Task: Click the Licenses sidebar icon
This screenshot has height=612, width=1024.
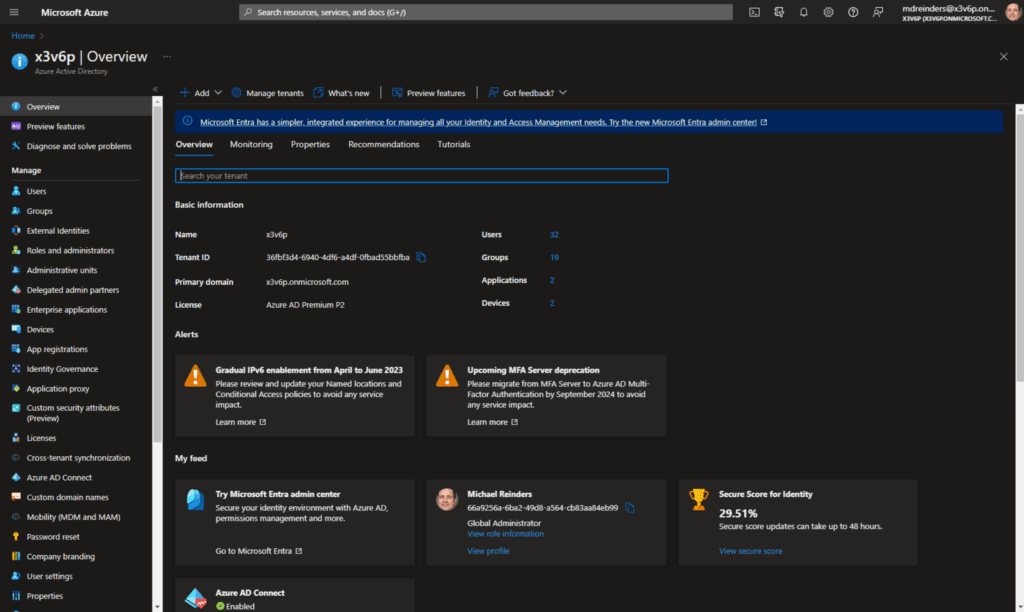Action: pyautogui.click(x=16, y=438)
